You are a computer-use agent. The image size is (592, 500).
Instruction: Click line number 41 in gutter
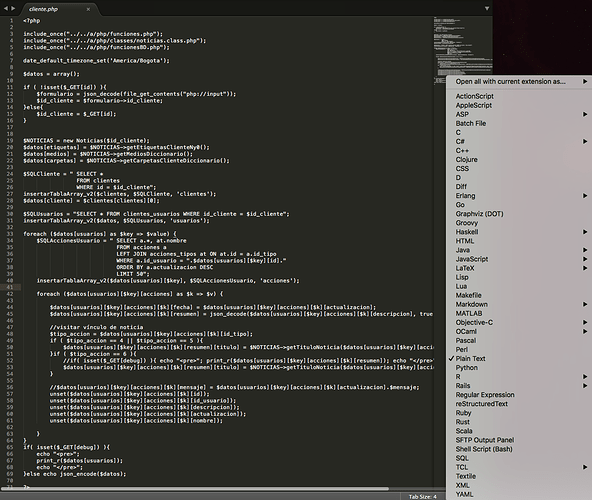coord(9,287)
